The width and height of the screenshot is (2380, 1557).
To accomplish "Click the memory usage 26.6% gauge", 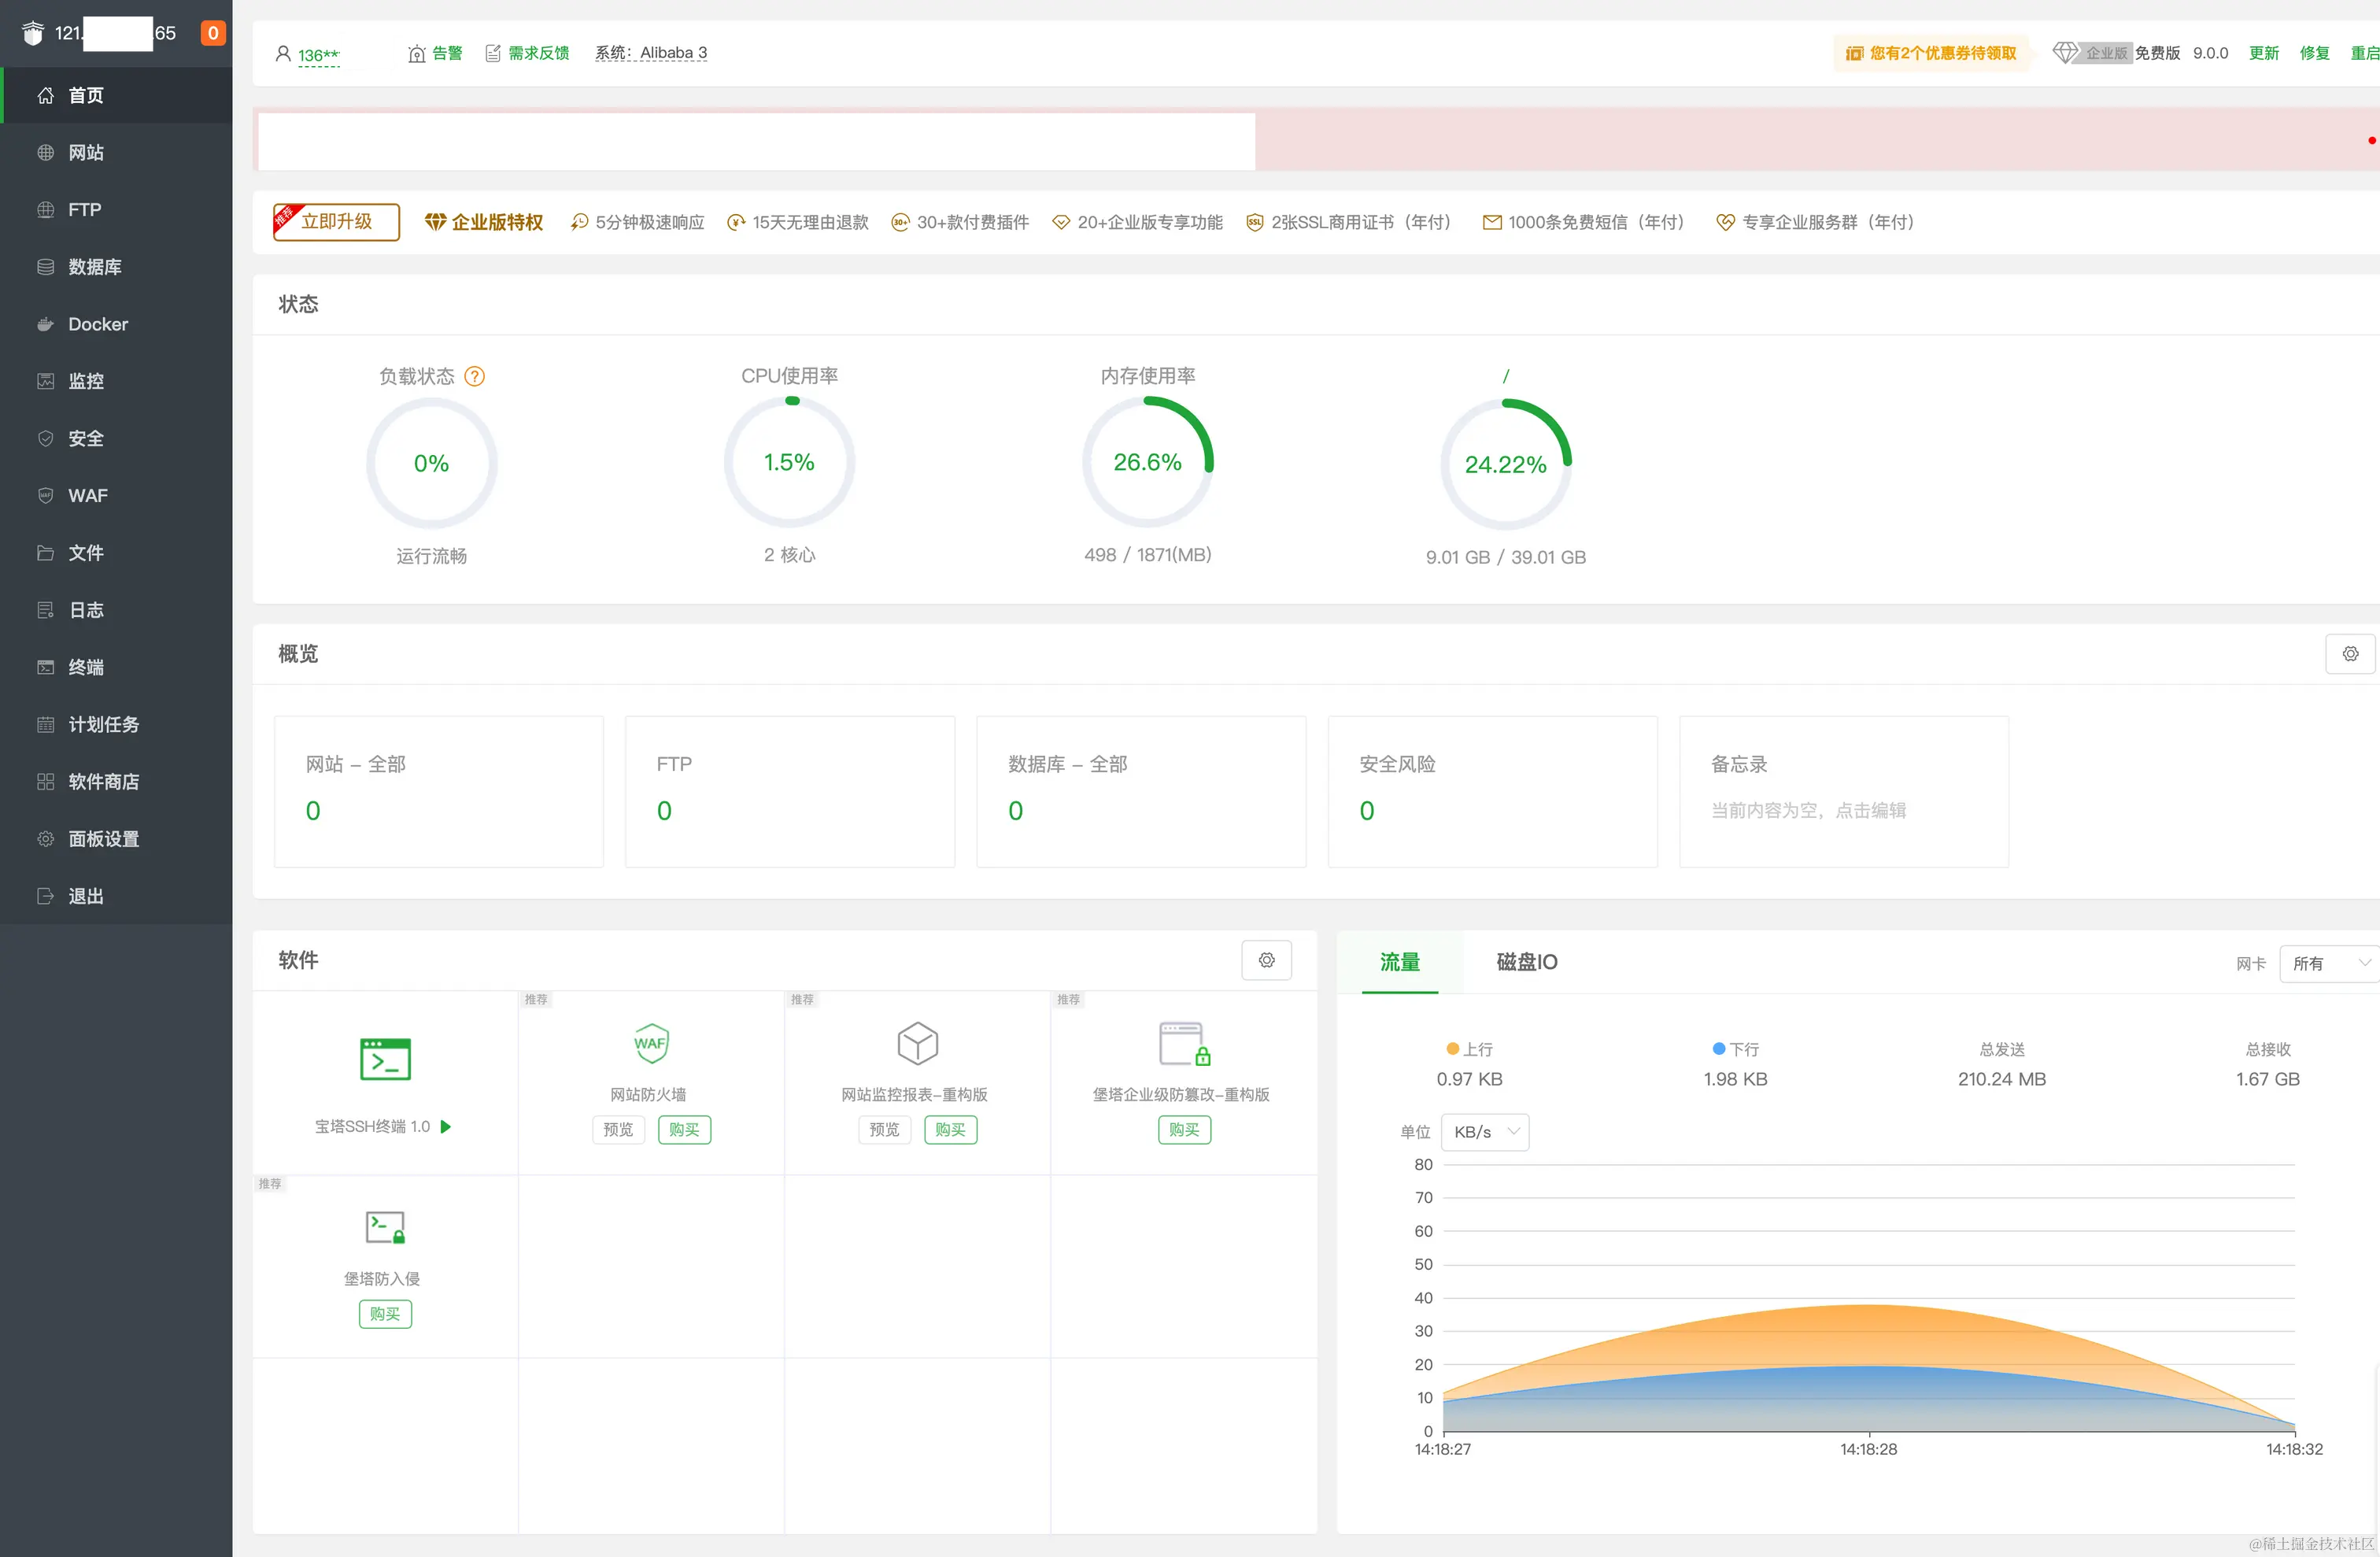I will click(x=1147, y=462).
